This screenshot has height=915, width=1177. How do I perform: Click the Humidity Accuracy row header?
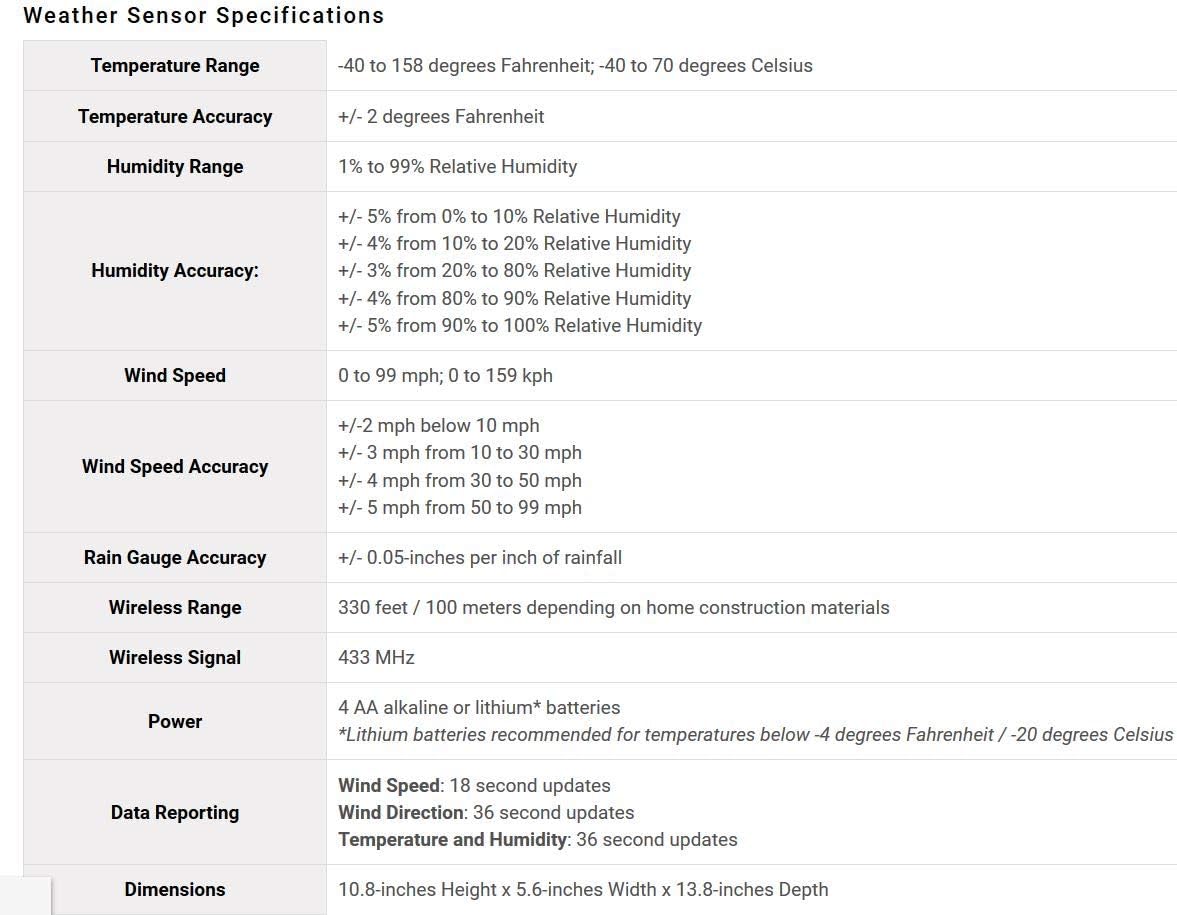[175, 271]
